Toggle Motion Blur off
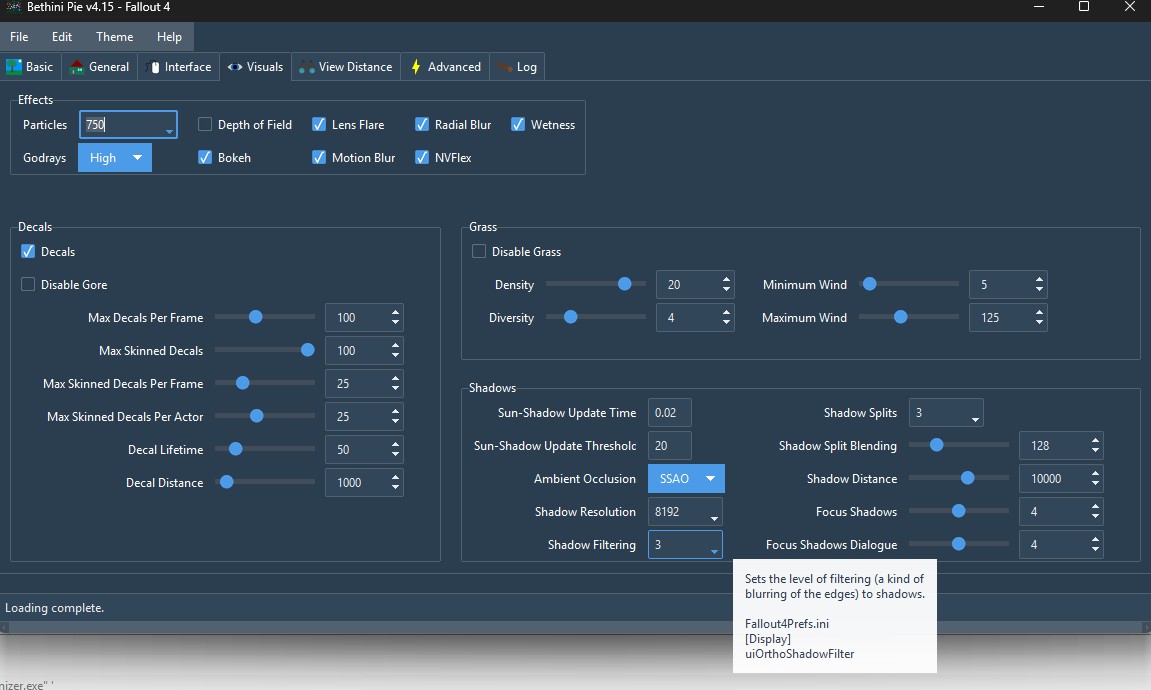1151x690 pixels. (x=319, y=158)
